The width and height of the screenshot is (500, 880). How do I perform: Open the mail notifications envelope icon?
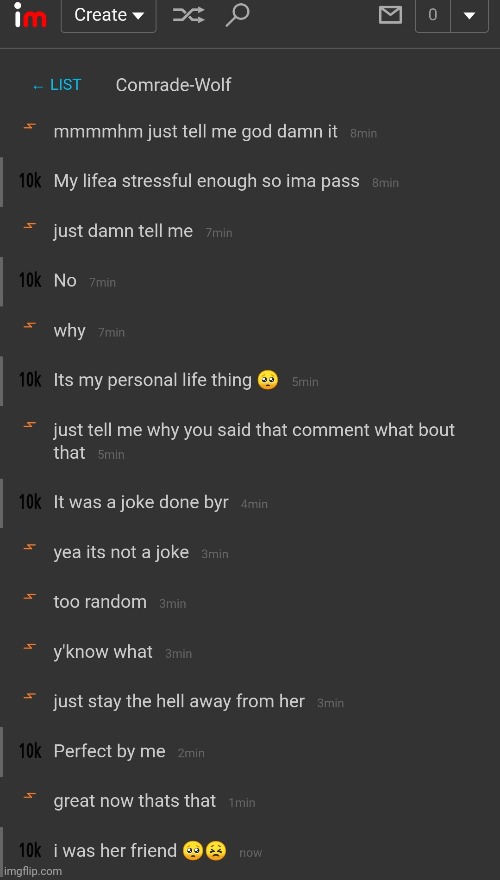coord(391,15)
